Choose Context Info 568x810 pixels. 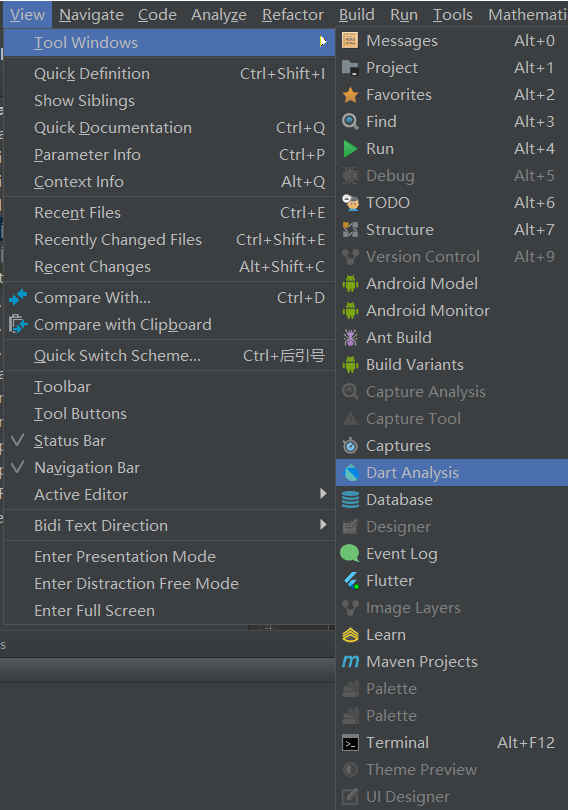169,181
